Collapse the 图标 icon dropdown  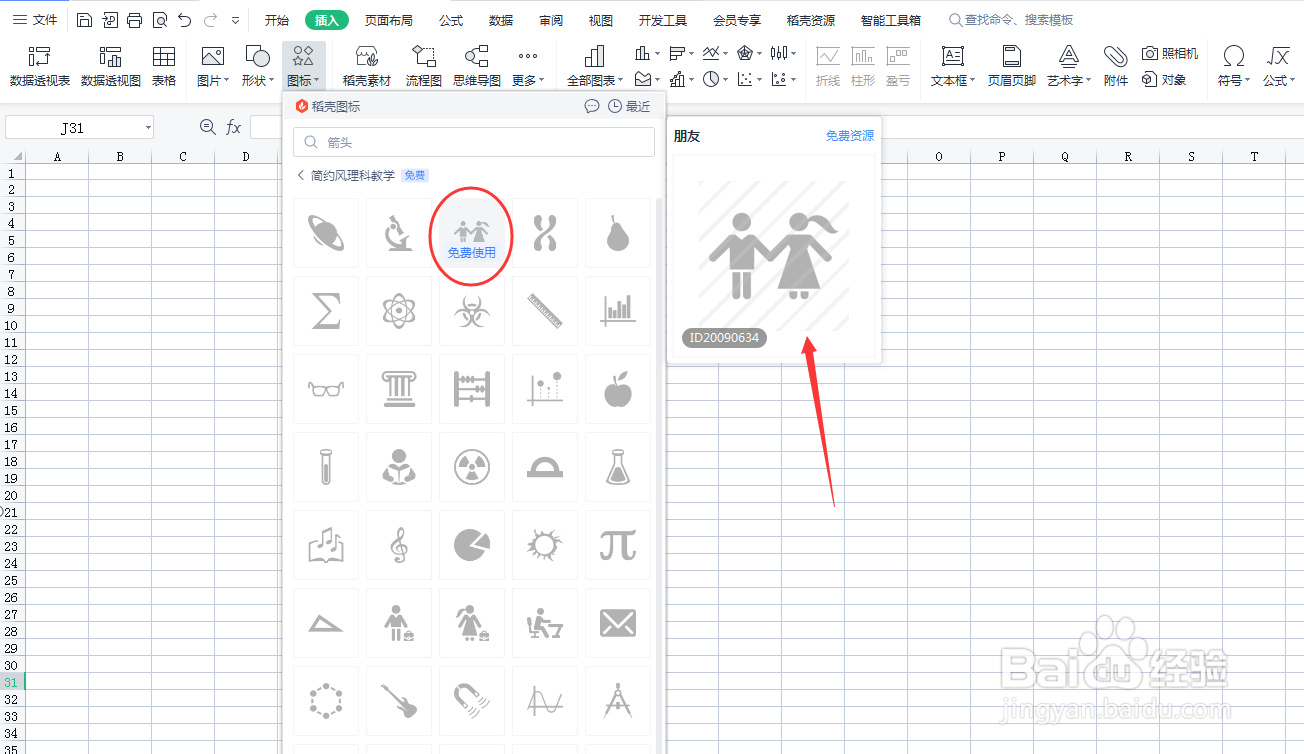pyautogui.click(x=303, y=66)
